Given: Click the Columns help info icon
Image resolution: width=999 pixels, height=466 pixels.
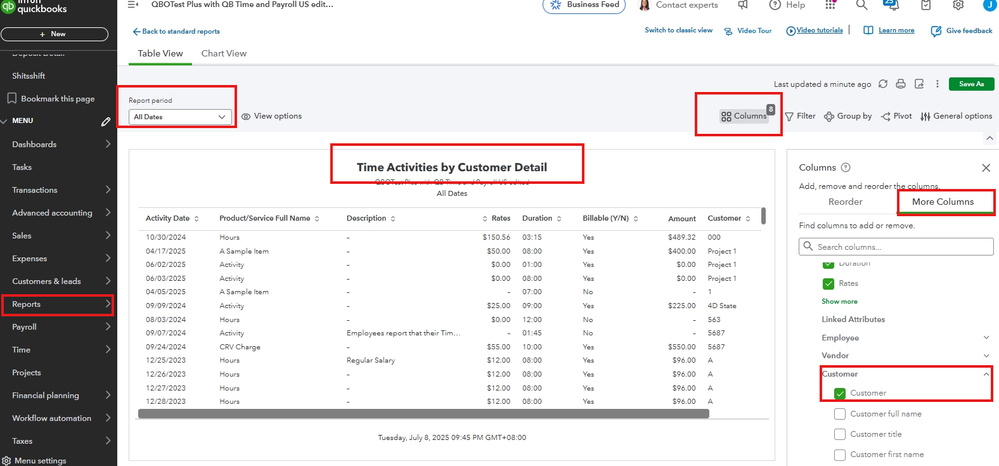Looking at the screenshot, I should tap(845, 168).
